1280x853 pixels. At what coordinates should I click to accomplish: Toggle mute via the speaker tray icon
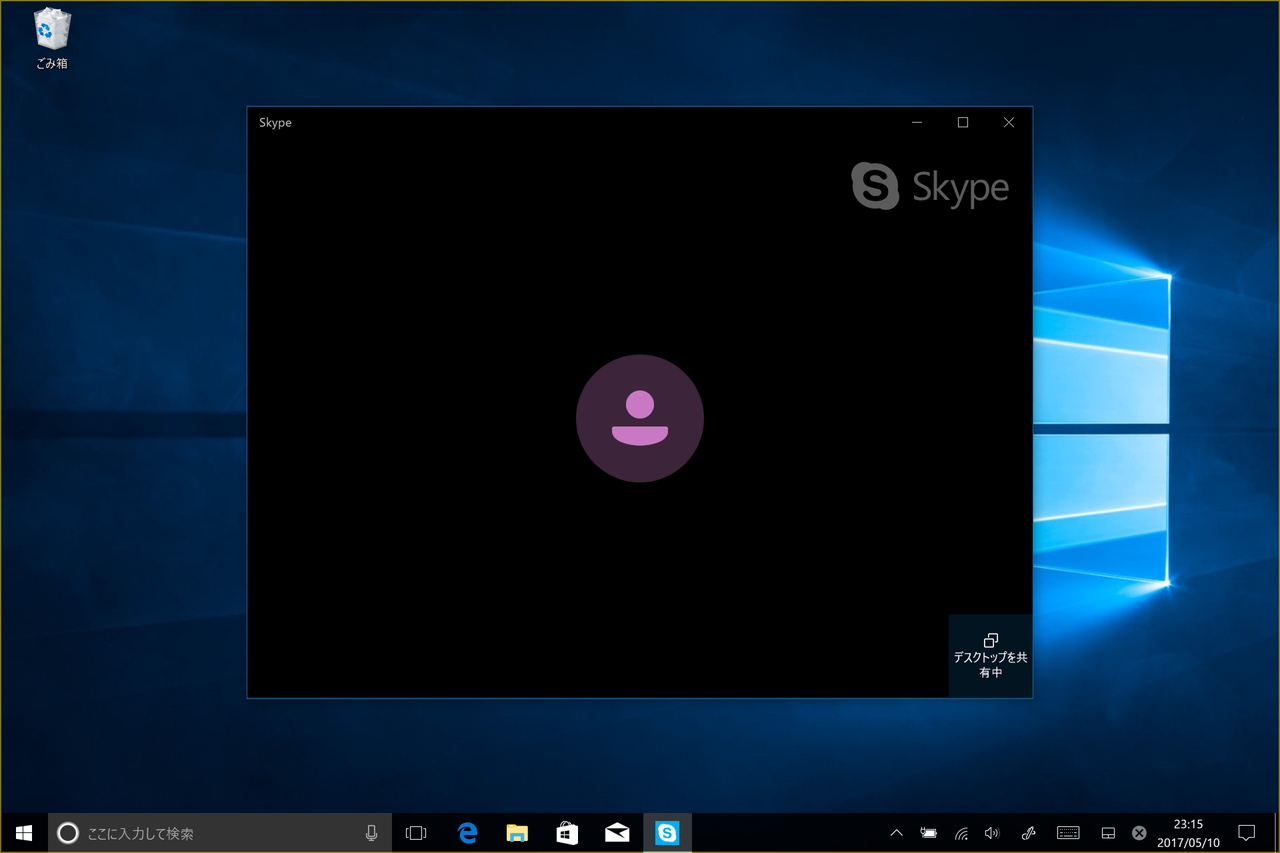point(991,832)
